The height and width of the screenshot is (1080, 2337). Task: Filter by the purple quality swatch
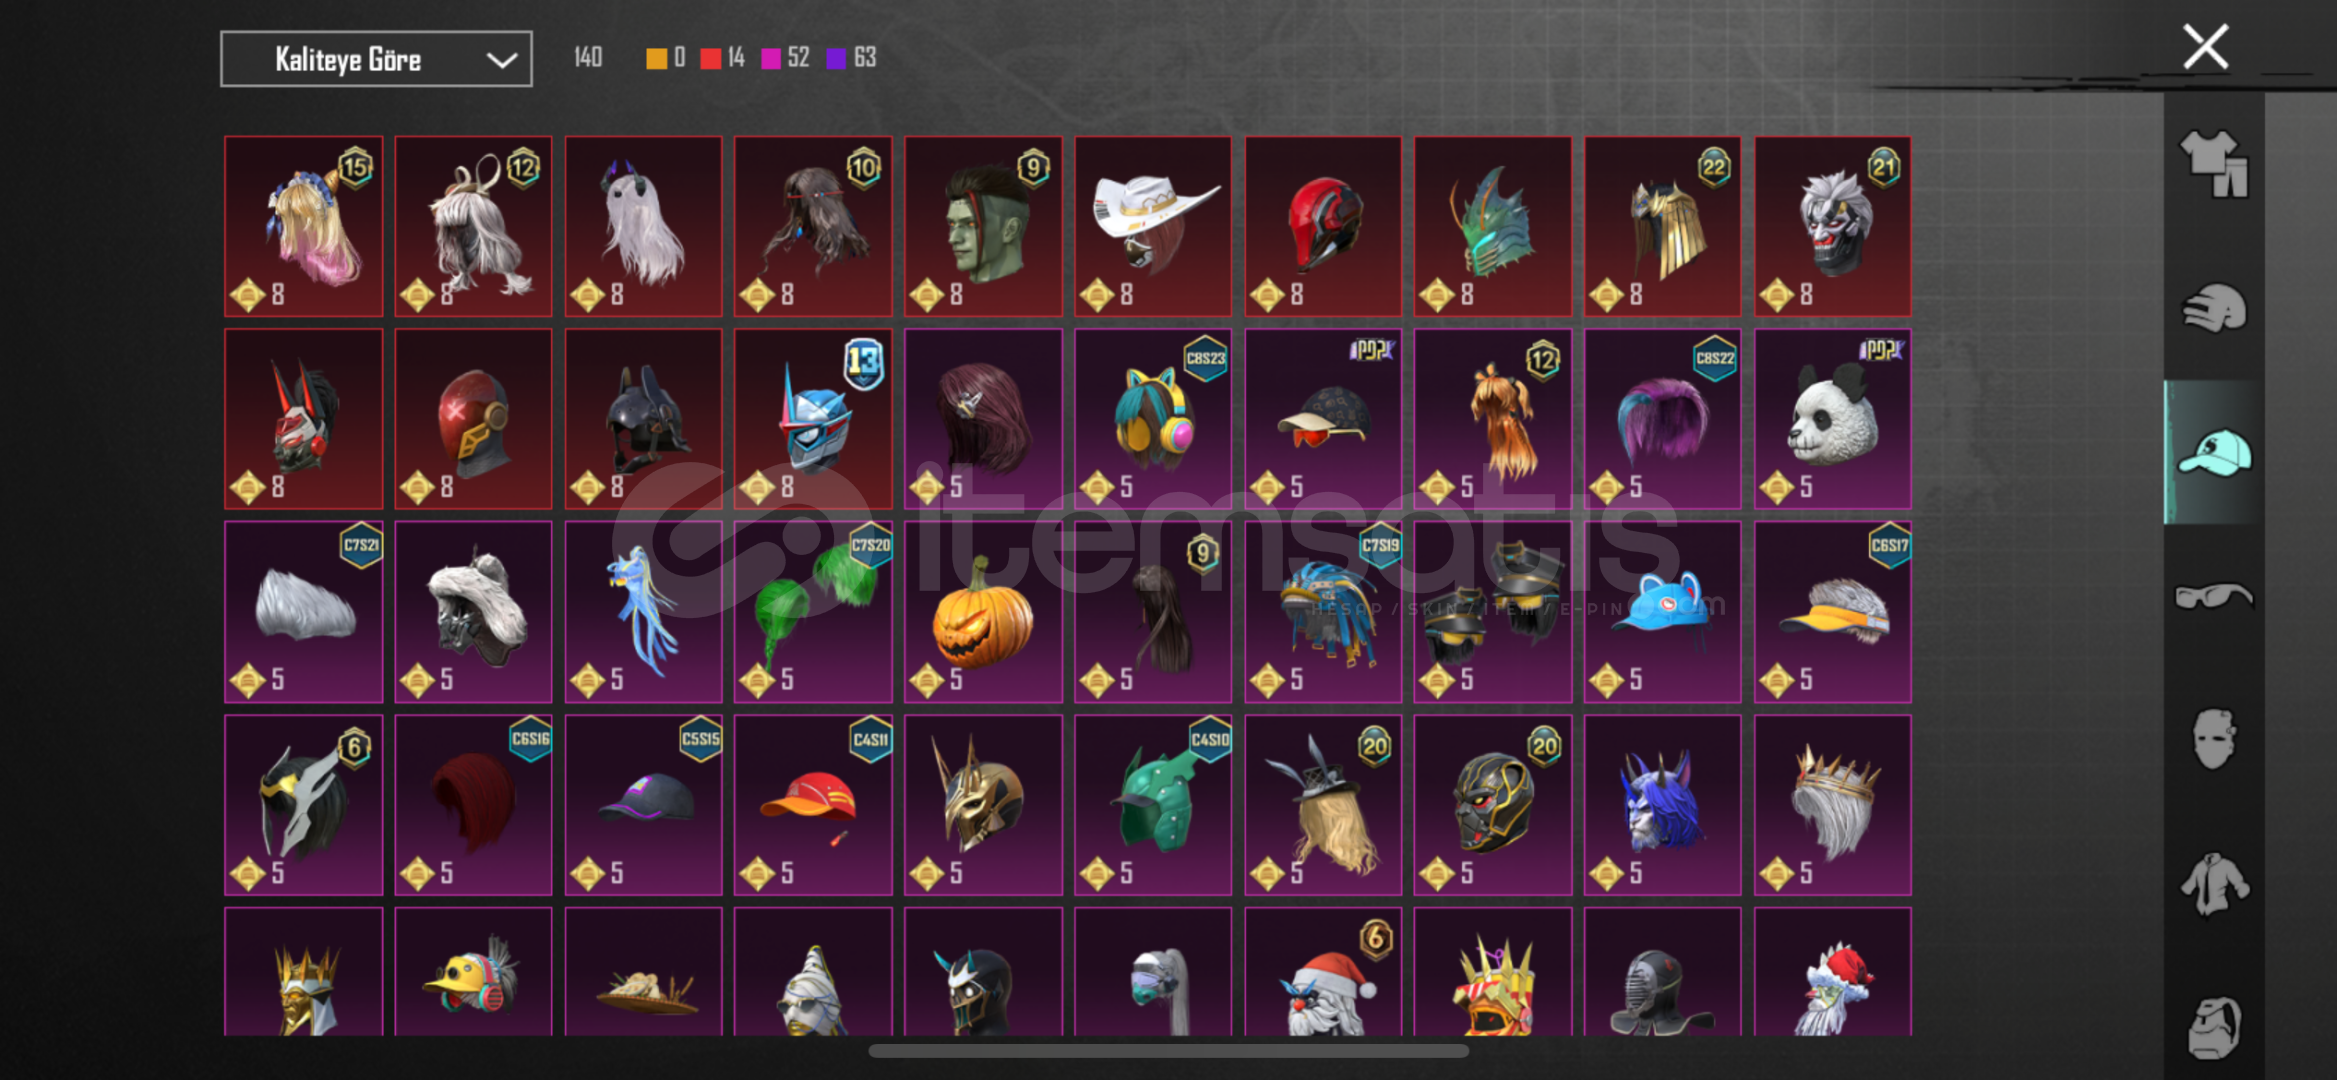tap(836, 58)
